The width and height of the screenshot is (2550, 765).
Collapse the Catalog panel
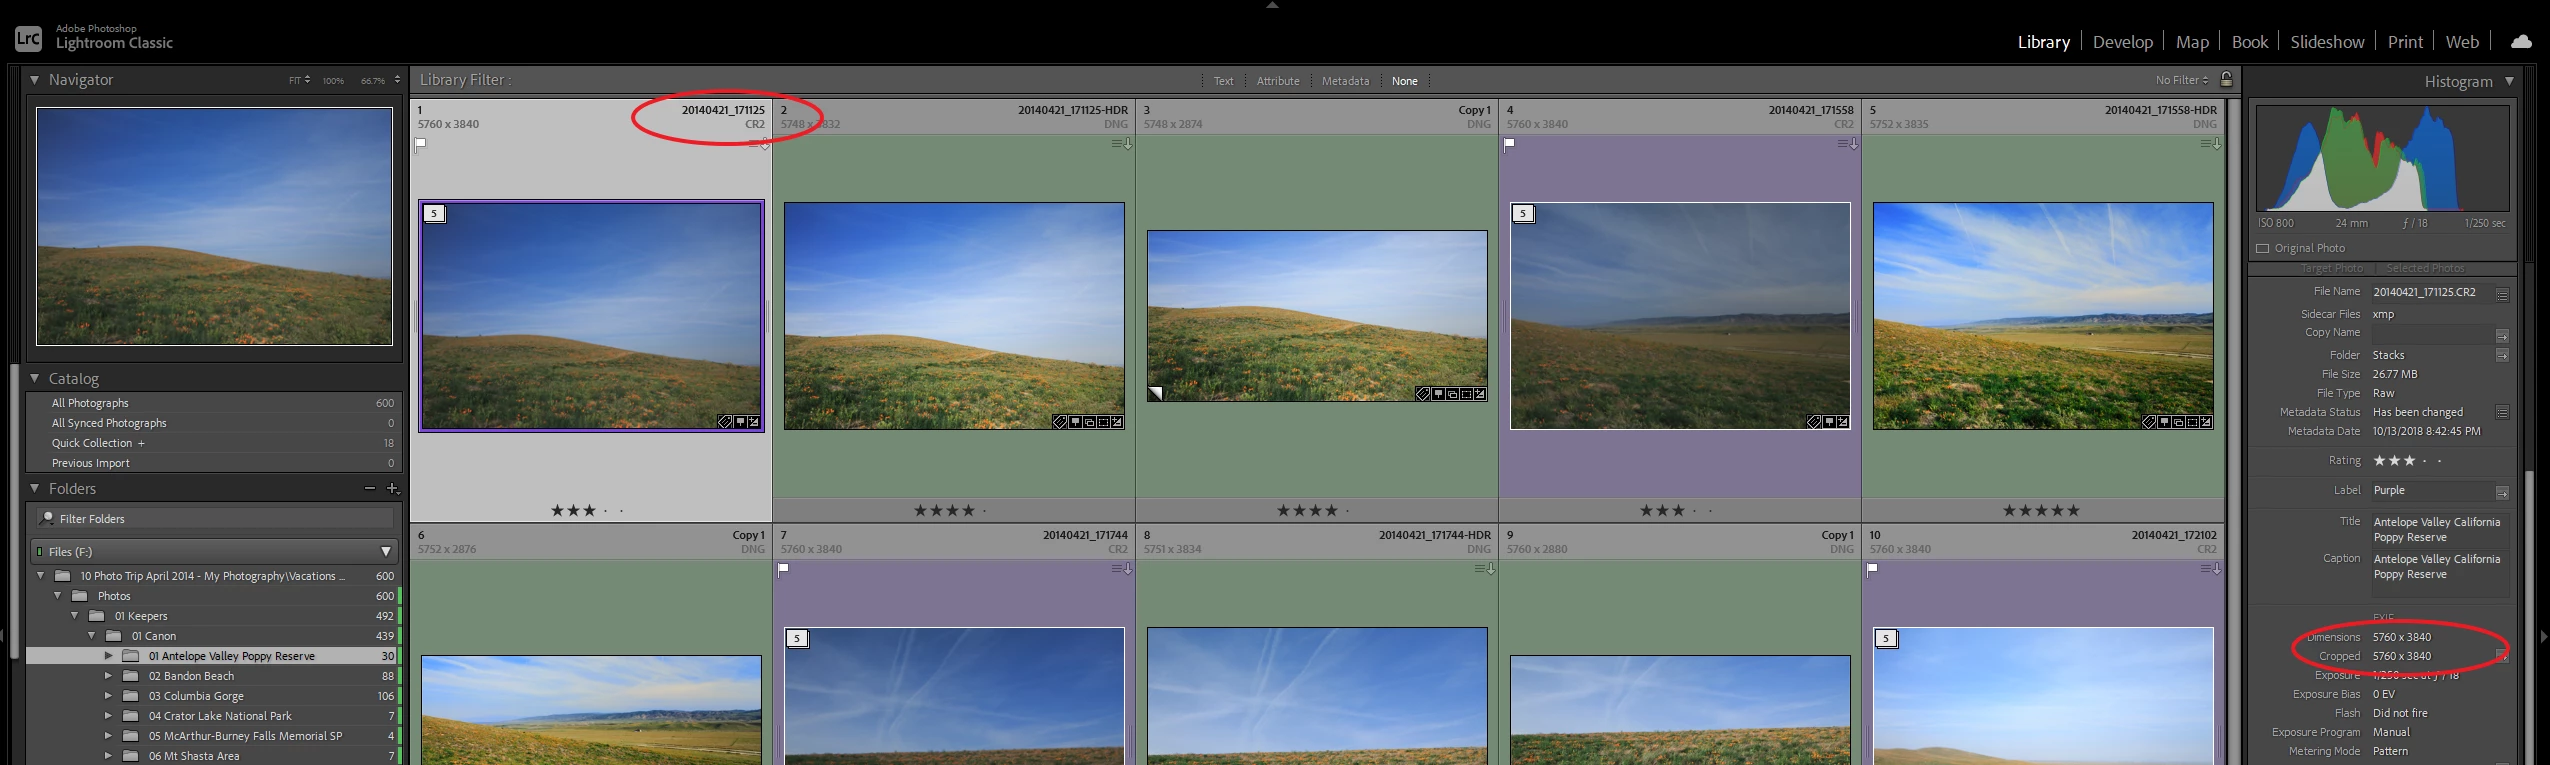(35, 379)
